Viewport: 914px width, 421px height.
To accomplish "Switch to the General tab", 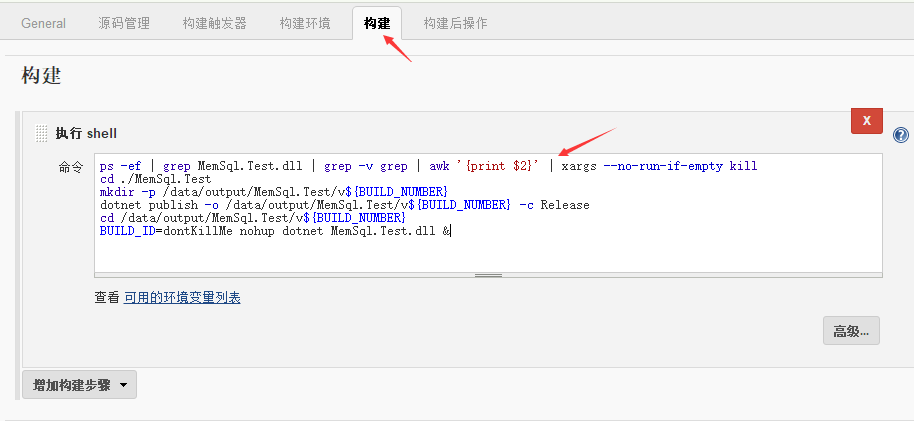I will [43, 23].
